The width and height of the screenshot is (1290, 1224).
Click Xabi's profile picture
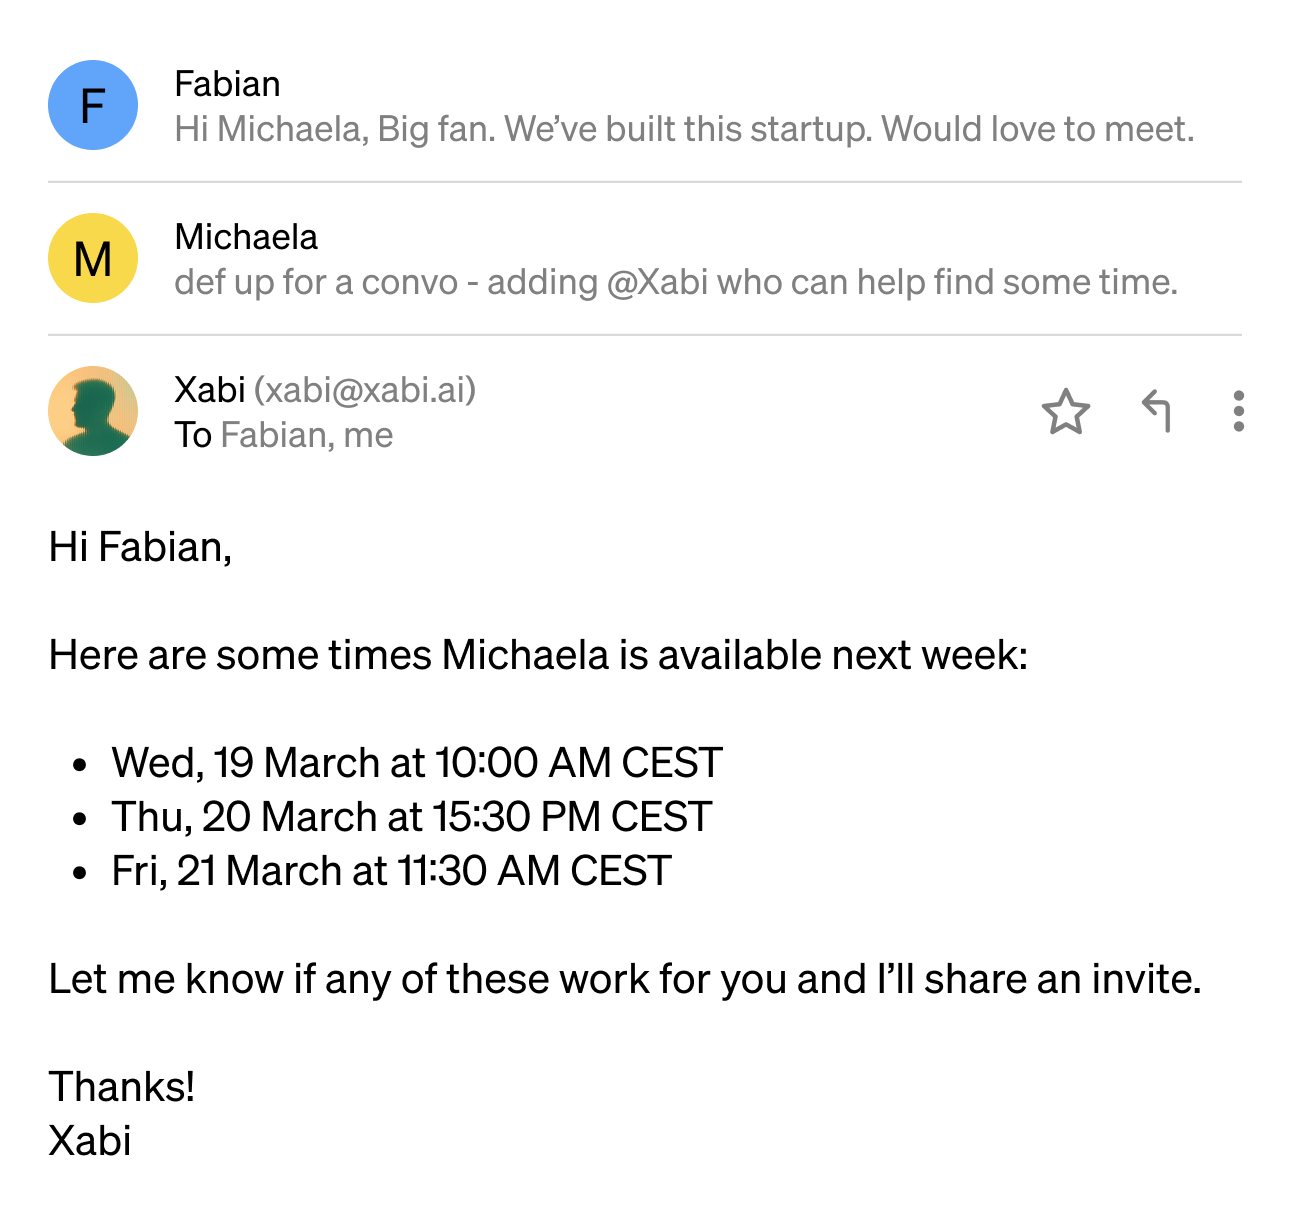coord(93,411)
